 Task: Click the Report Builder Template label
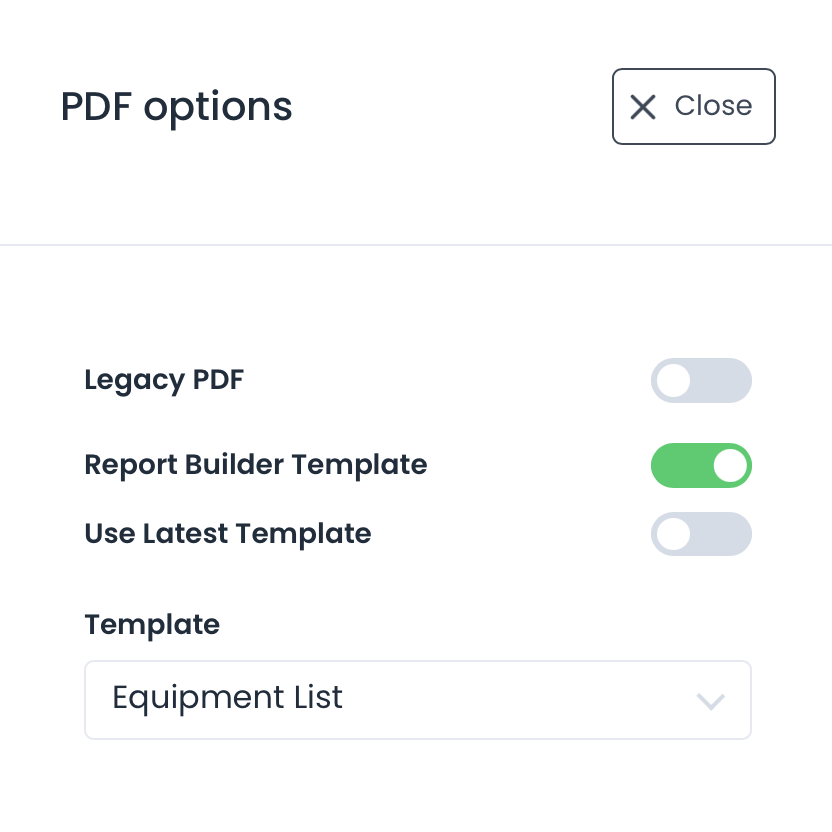[255, 465]
